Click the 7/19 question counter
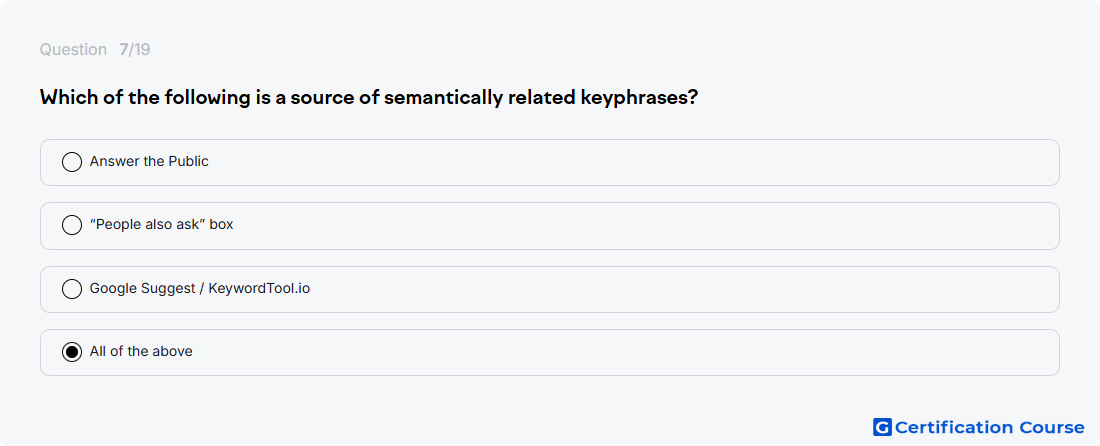This screenshot has width=1100, height=446. tap(135, 50)
